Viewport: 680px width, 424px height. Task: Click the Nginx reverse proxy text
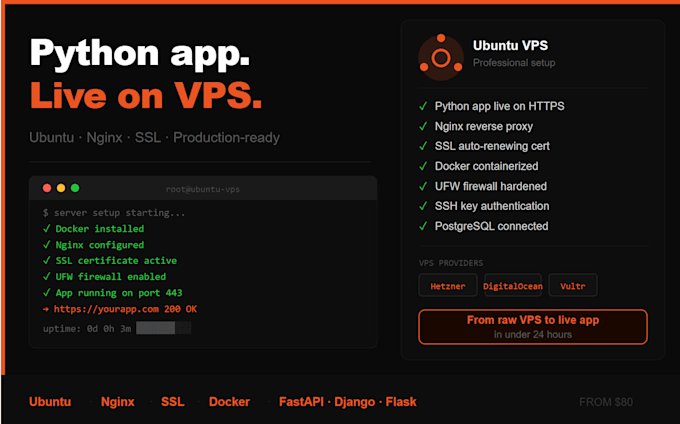[x=484, y=126]
